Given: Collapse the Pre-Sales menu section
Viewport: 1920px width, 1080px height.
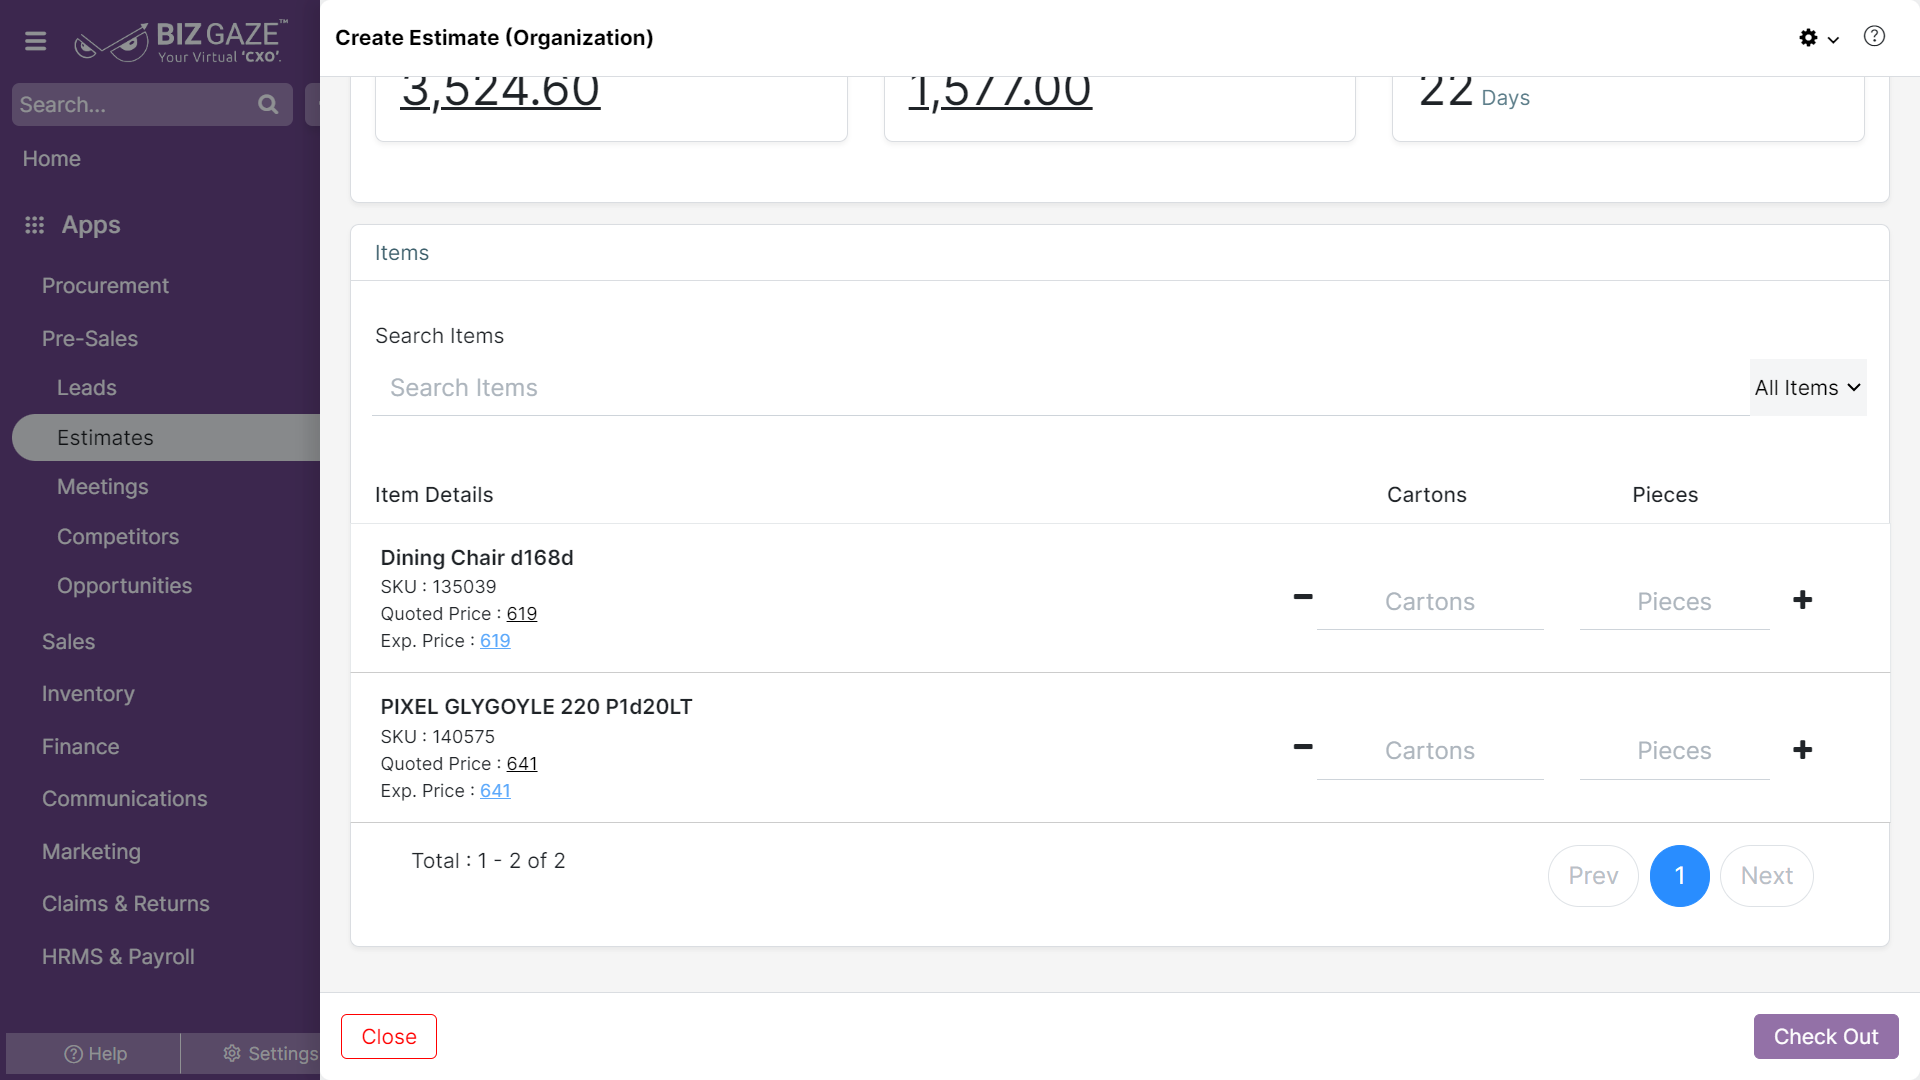Looking at the screenshot, I should click(x=90, y=339).
